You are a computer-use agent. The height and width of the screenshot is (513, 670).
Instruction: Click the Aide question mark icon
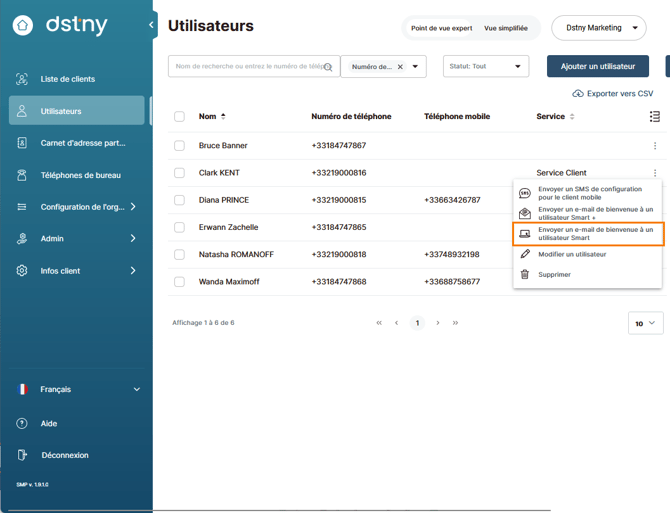click(22, 423)
